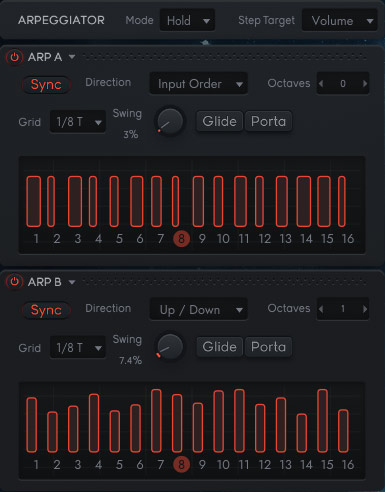The height and width of the screenshot is (492, 385).
Task: Select step number 5 in ARP B
Action: click(119, 464)
